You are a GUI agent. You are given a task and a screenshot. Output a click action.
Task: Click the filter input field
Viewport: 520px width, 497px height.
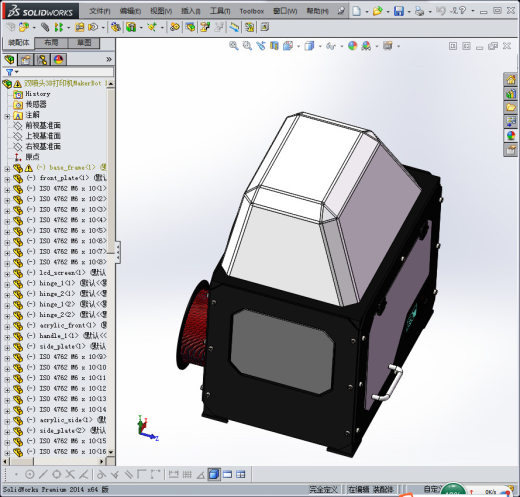pyautogui.click(x=66, y=72)
